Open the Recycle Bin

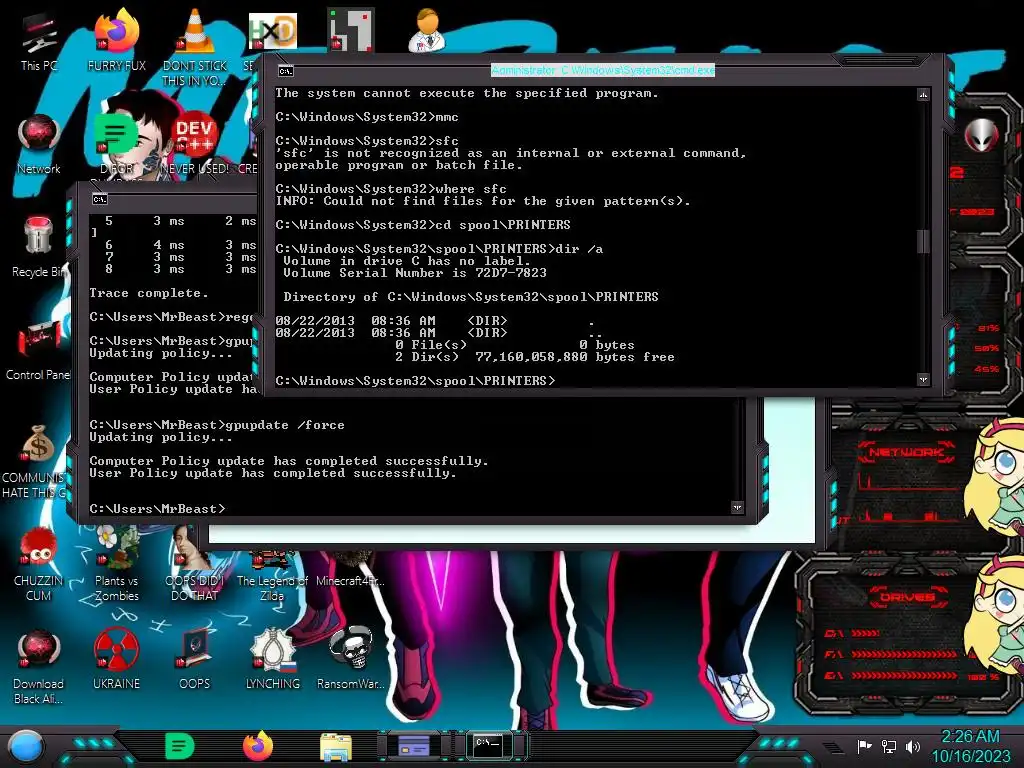click(39, 248)
